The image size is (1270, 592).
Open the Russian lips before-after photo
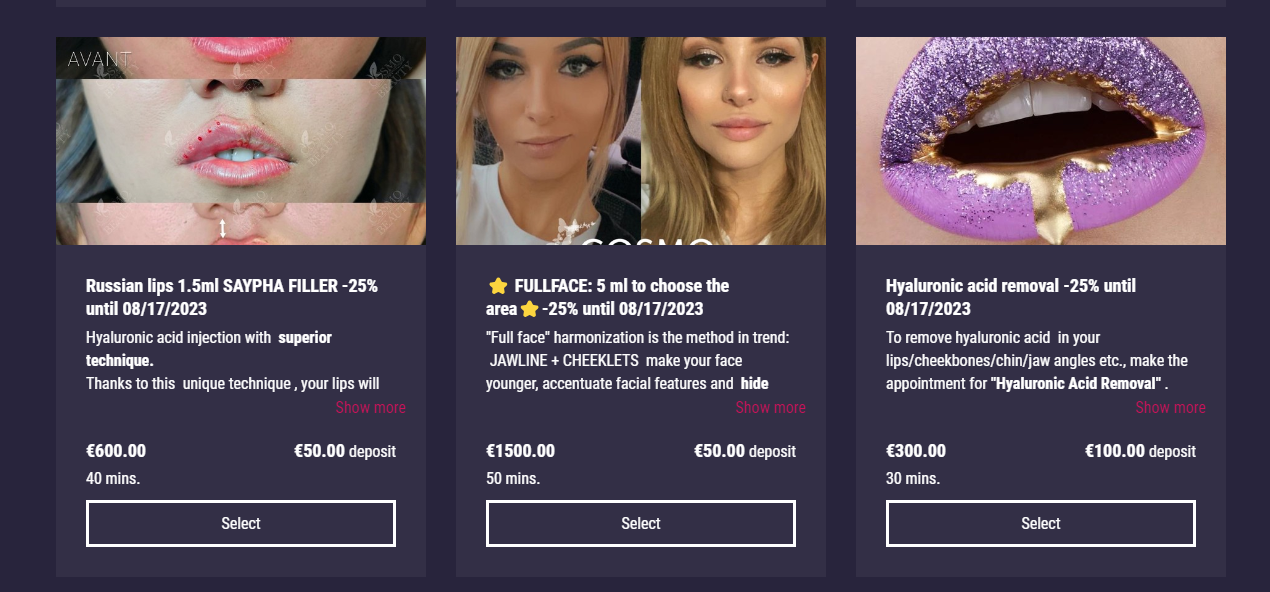pos(241,141)
